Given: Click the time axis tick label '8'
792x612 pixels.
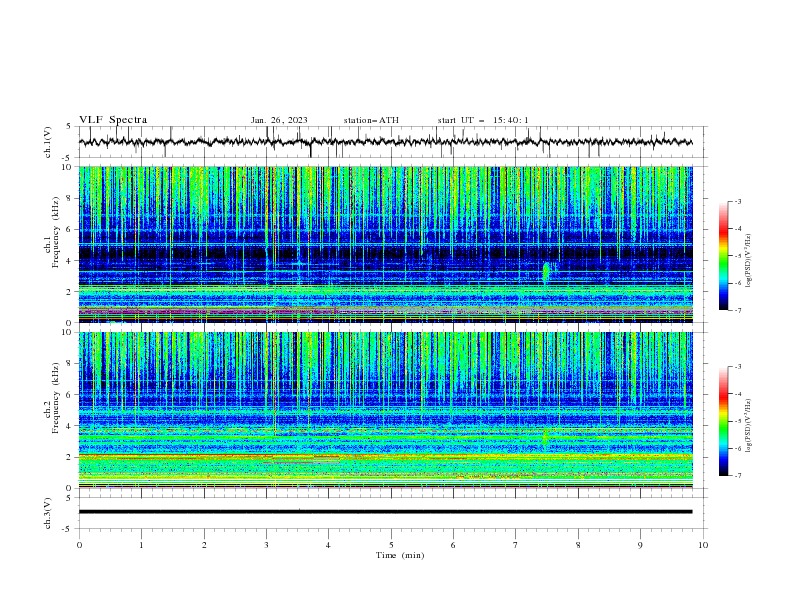Looking at the screenshot, I should point(578,545).
